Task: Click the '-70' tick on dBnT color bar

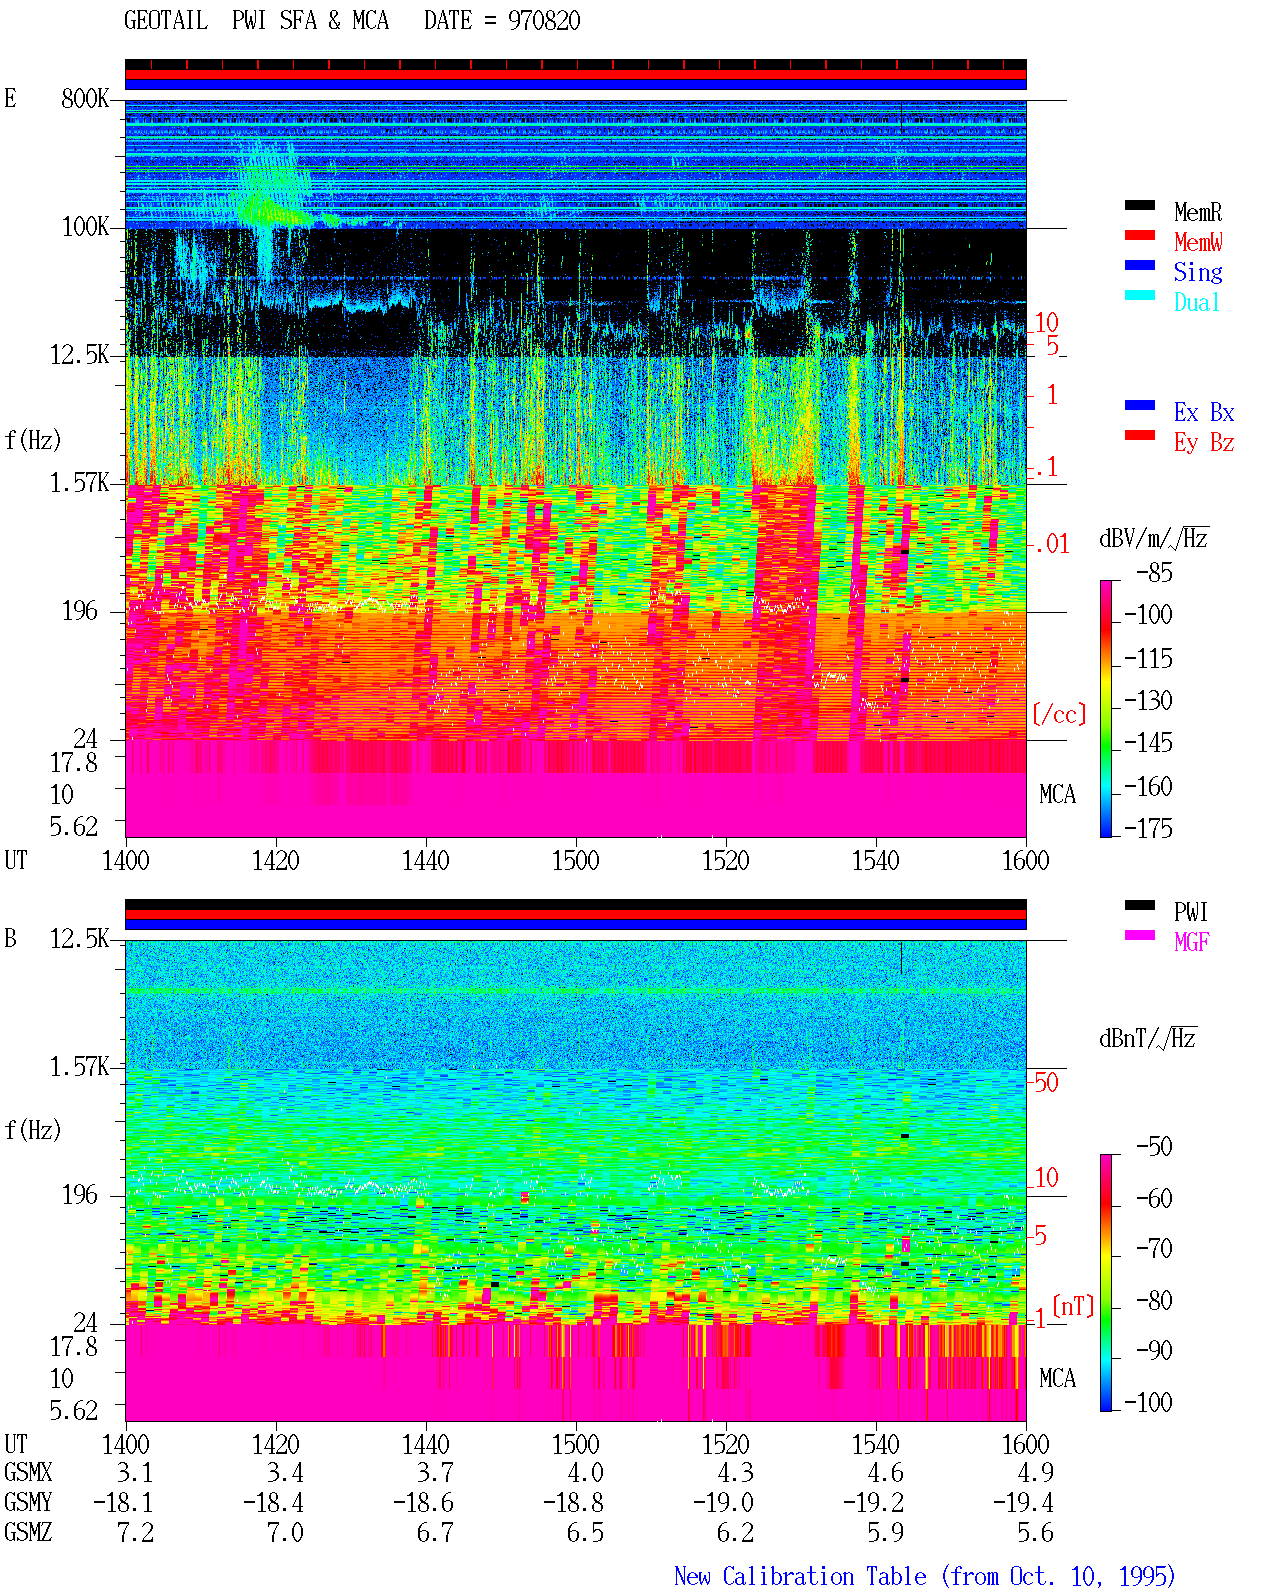Action: click(1154, 1248)
